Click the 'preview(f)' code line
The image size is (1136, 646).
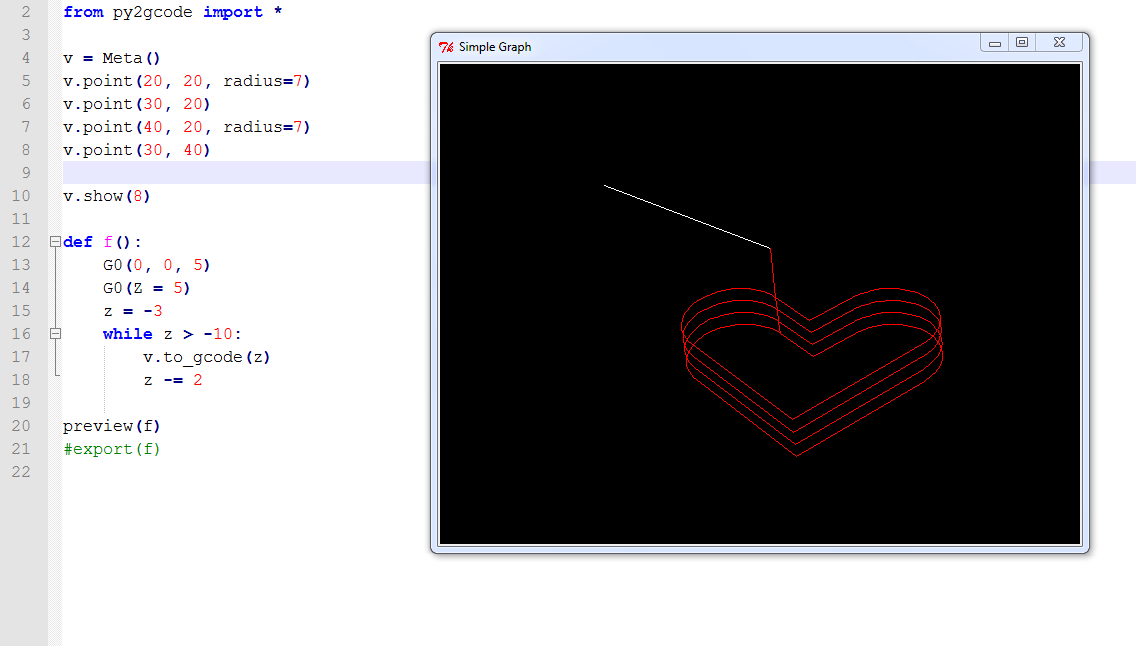coord(112,426)
